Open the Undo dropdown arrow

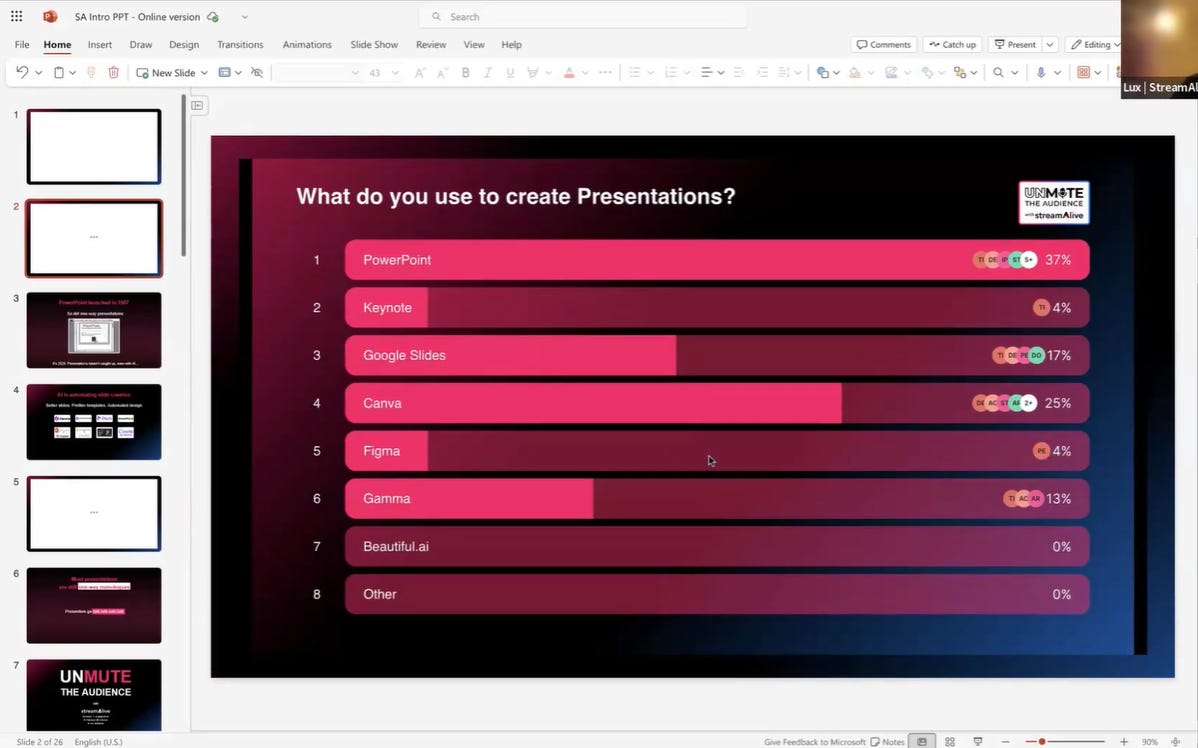pos(38,73)
